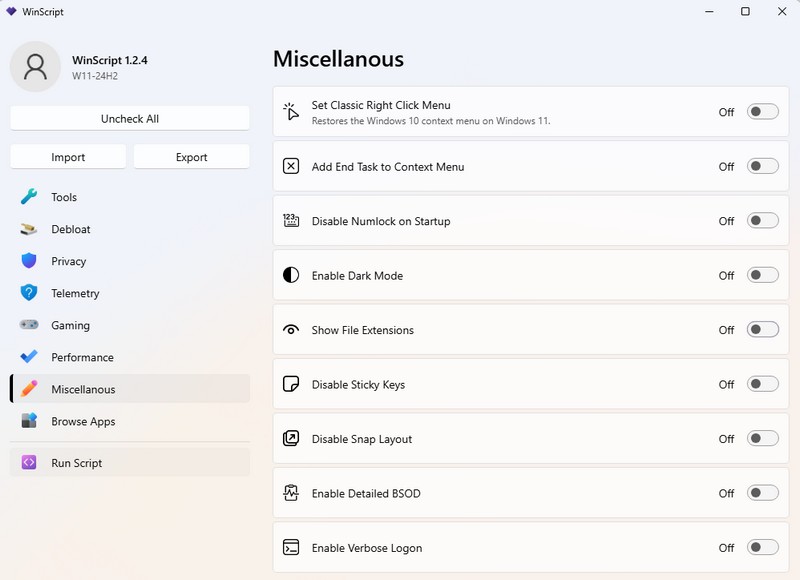
Task: Click the Import button
Action: click(68, 157)
